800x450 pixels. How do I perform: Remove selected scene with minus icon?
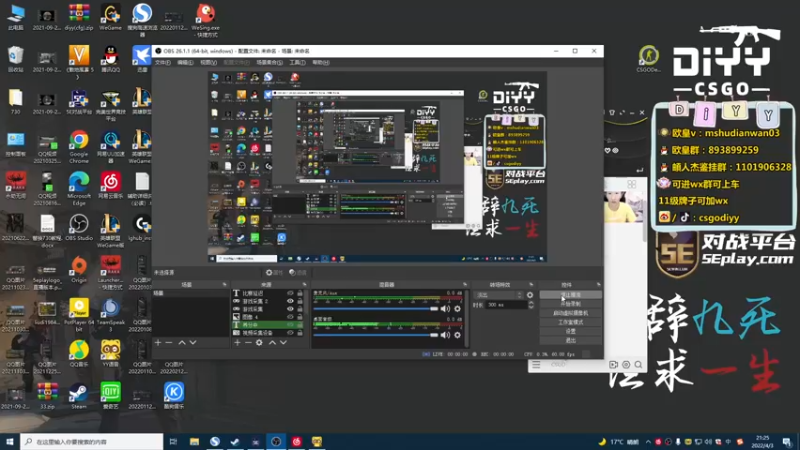tap(169, 343)
